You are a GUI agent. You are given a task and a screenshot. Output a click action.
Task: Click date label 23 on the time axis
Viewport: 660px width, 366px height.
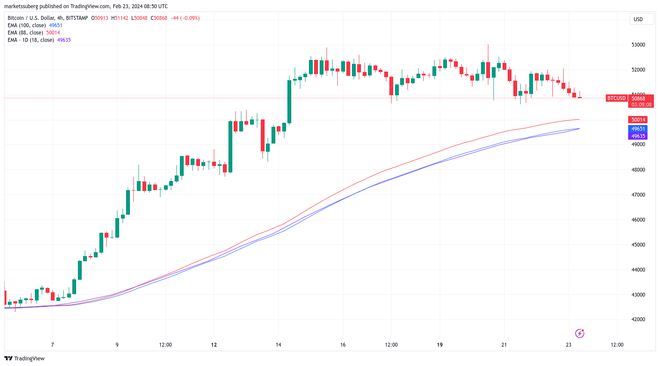[x=569, y=345]
